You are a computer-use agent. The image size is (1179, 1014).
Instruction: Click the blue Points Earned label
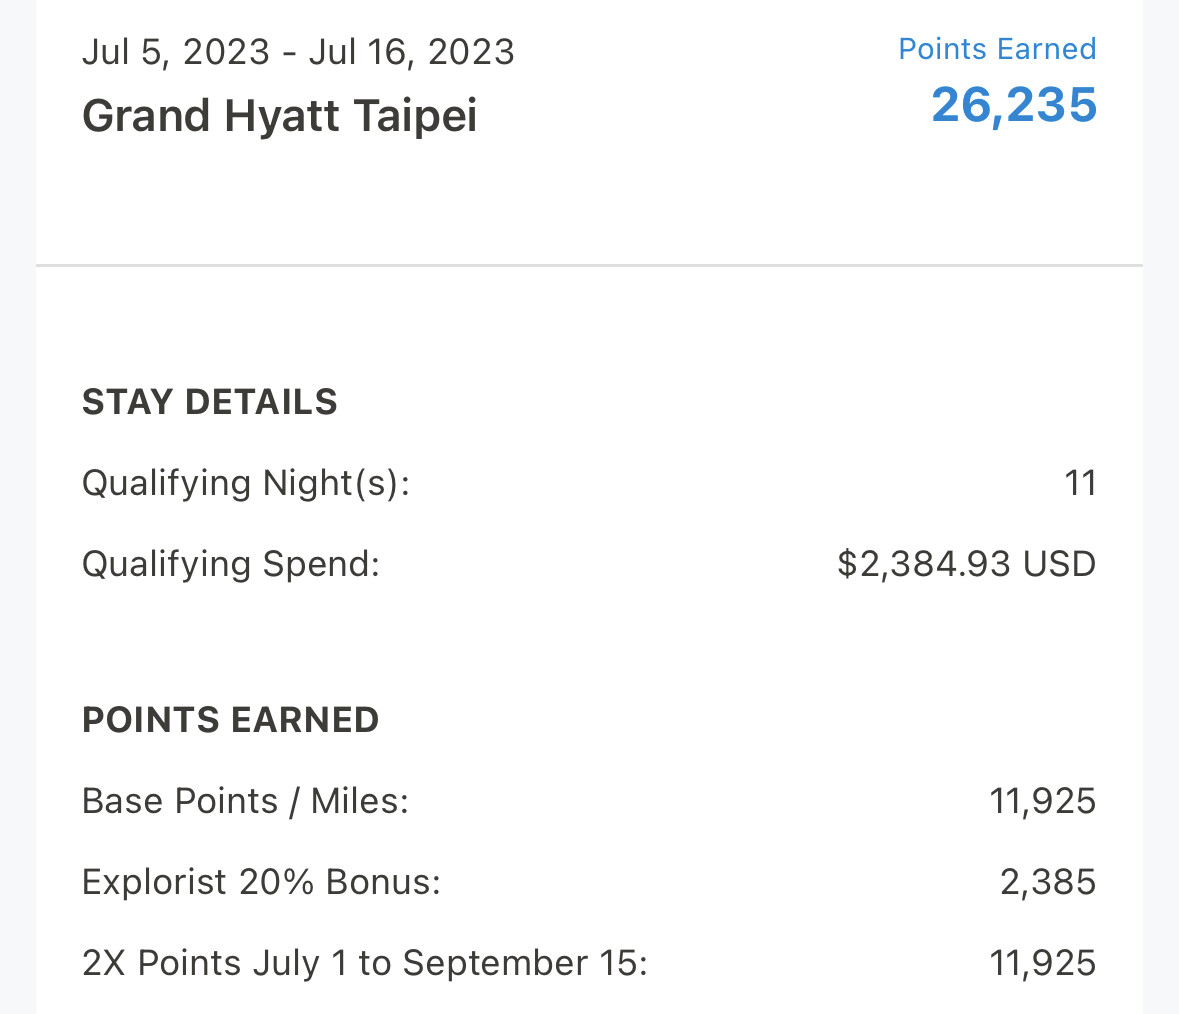997,49
